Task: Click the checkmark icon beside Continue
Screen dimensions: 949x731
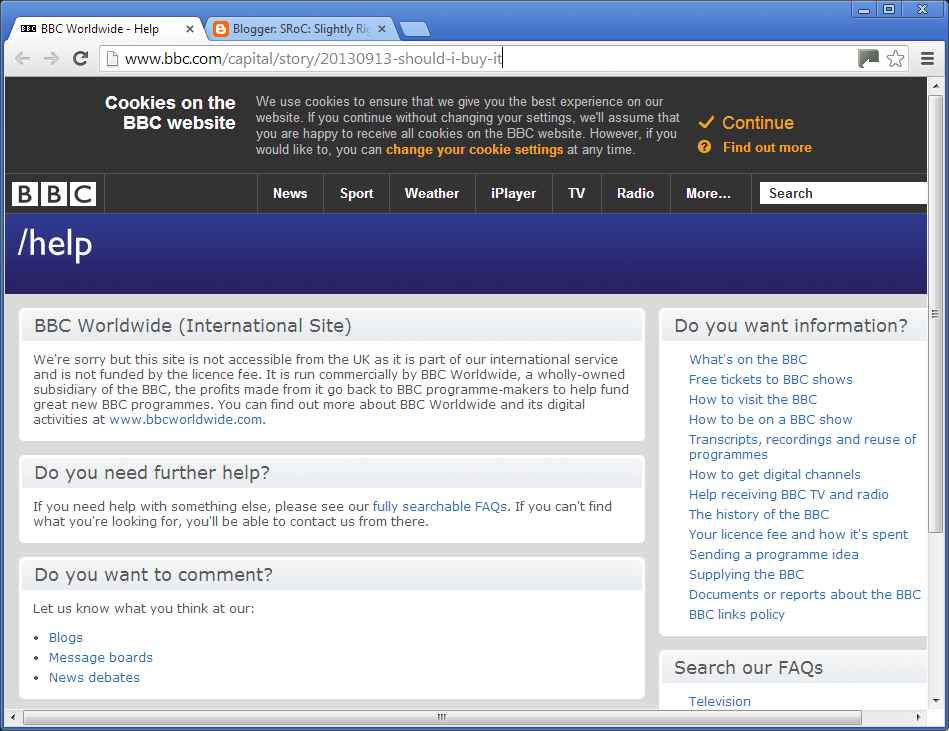Action: [x=706, y=122]
